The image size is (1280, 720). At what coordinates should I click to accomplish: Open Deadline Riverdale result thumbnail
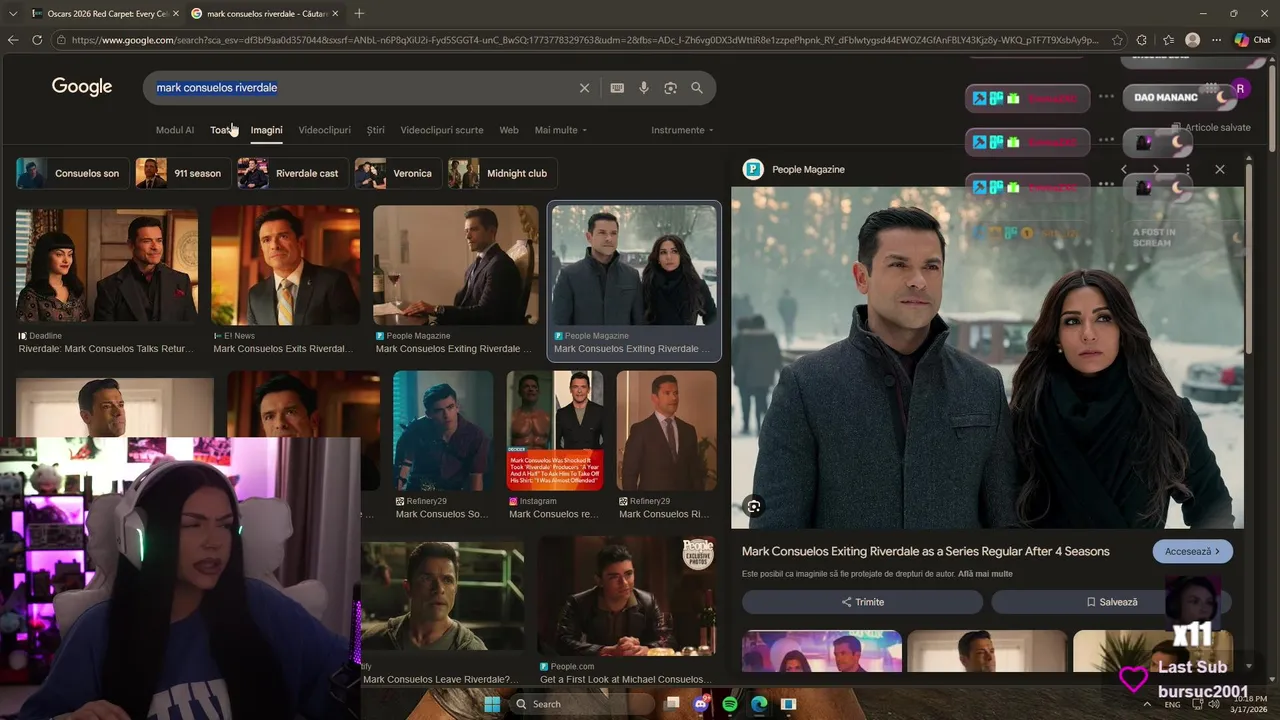coord(107,265)
